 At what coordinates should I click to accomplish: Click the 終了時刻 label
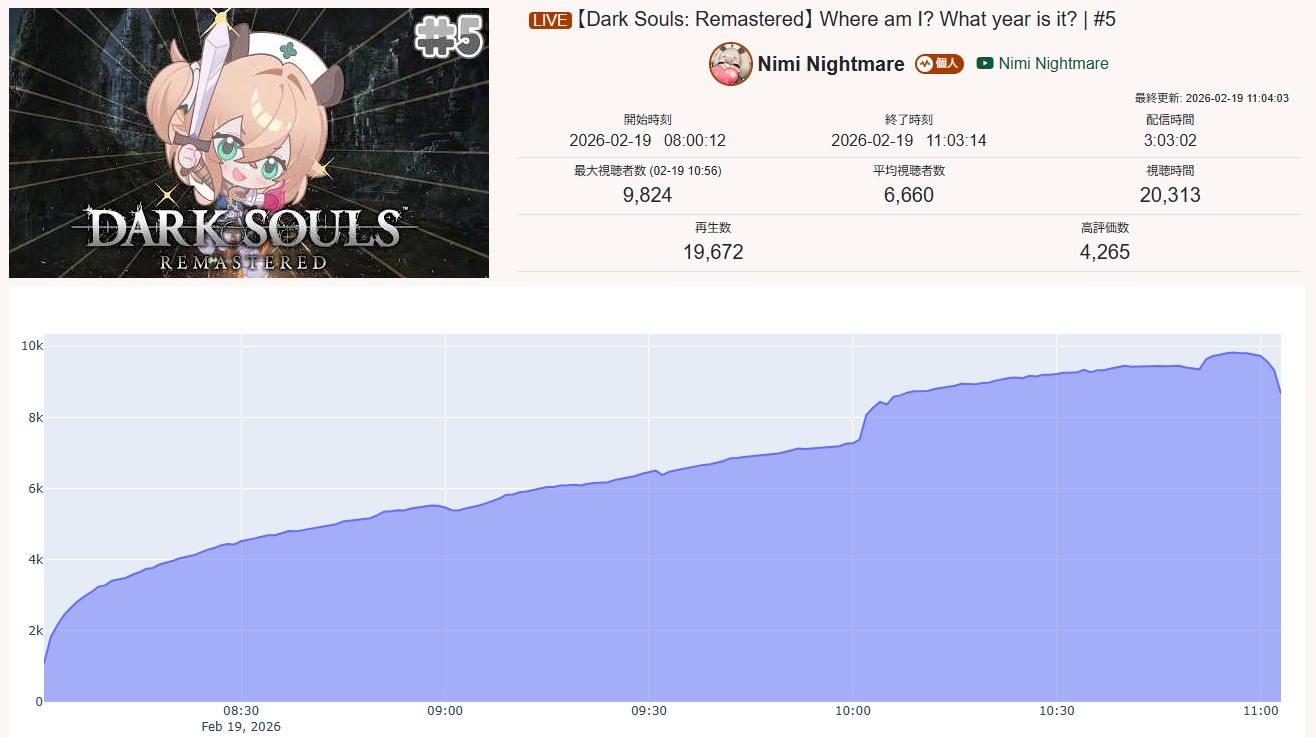(909, 119)
